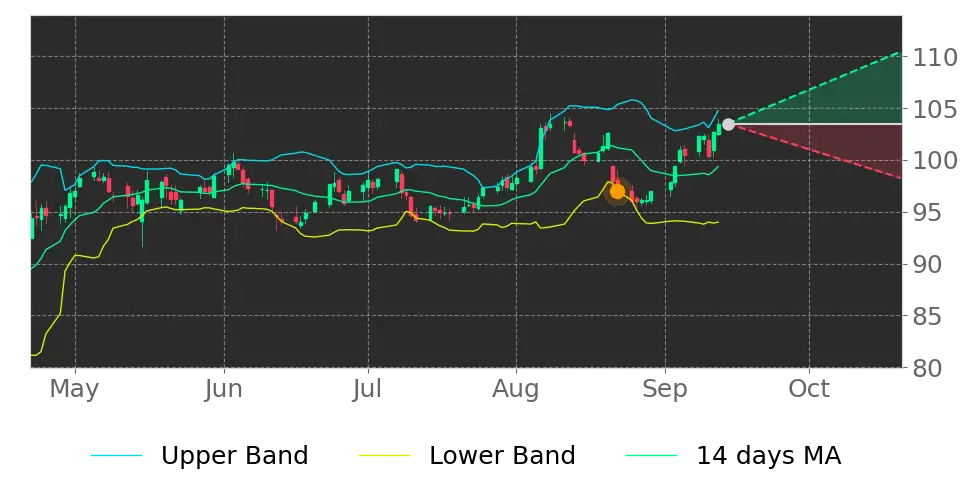The width and height of the screenshot is (972, 486).
Task: Click the yellow Lower Band legend line
Action: (x=384, y=456)
